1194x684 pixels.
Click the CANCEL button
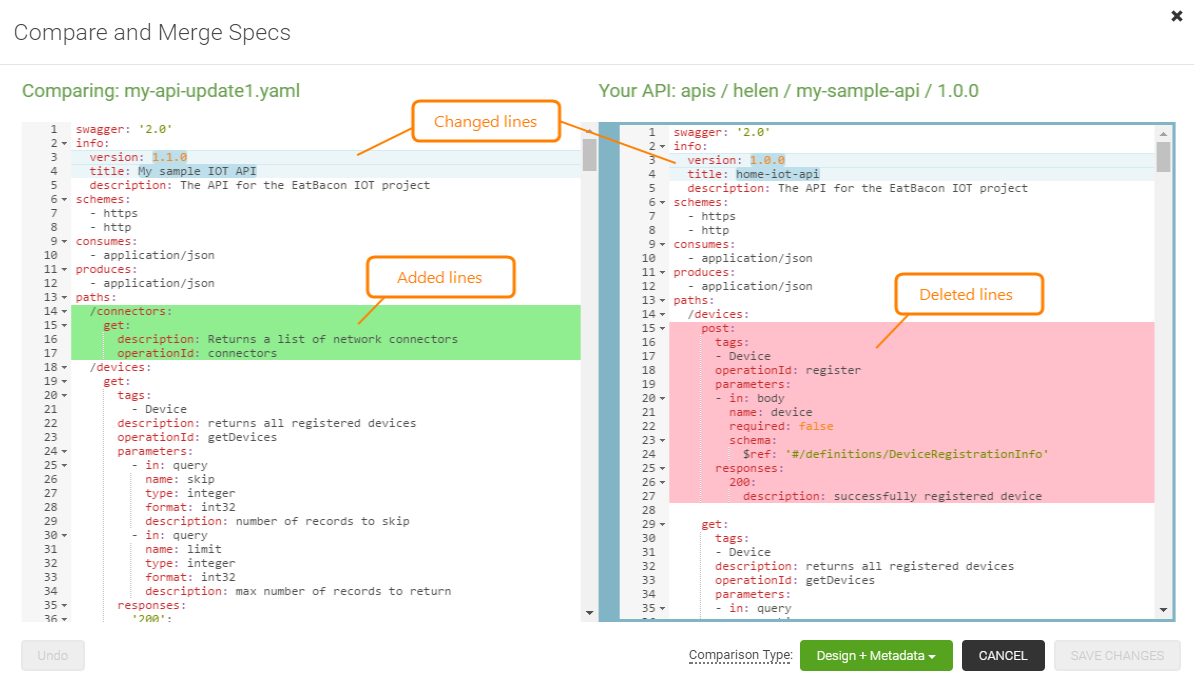tap(1003, 656)
